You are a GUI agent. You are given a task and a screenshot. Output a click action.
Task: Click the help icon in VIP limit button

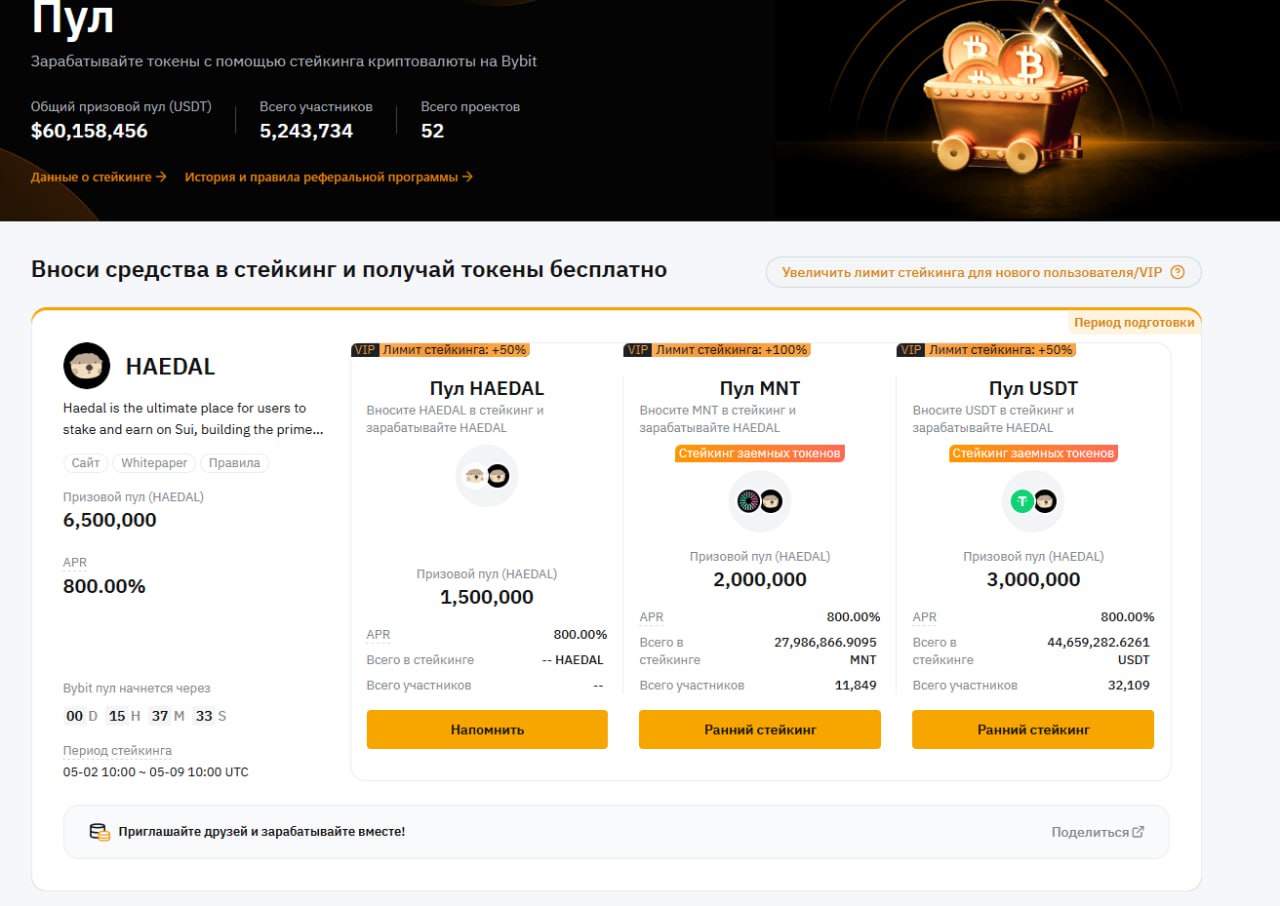tap(1177, 272)
